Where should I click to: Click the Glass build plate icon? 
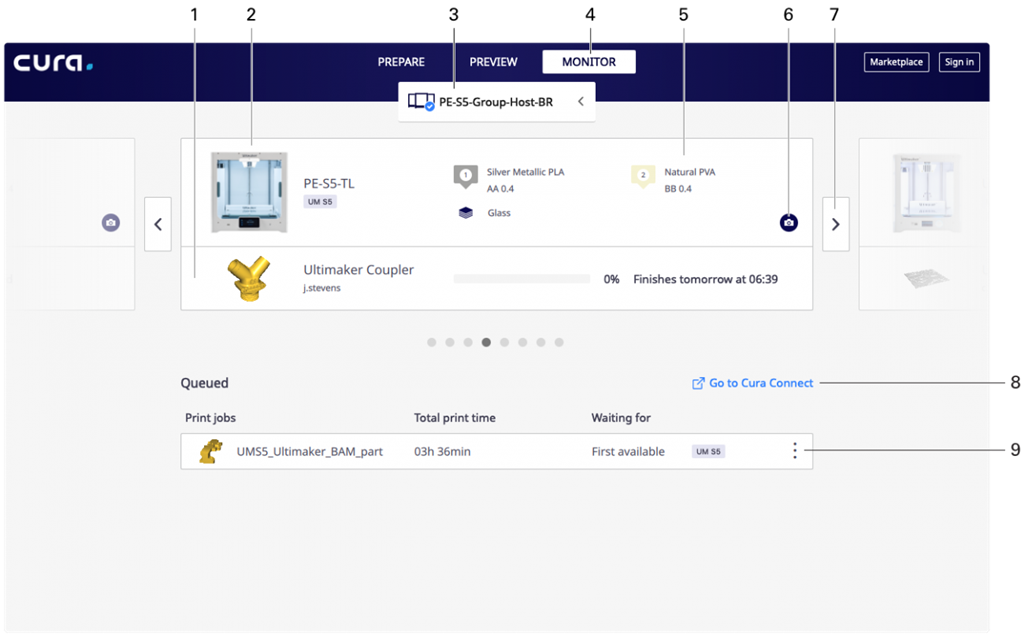[465, 213]
